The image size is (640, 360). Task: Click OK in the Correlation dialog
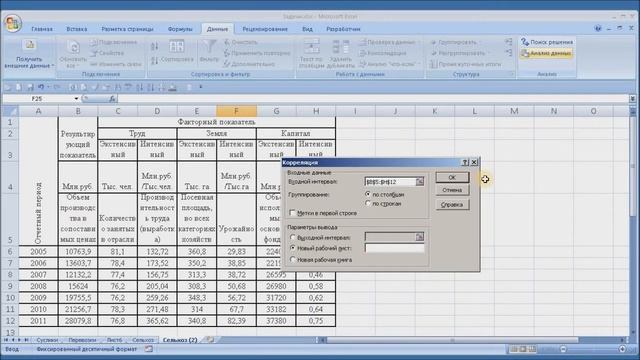click(452, 177)
